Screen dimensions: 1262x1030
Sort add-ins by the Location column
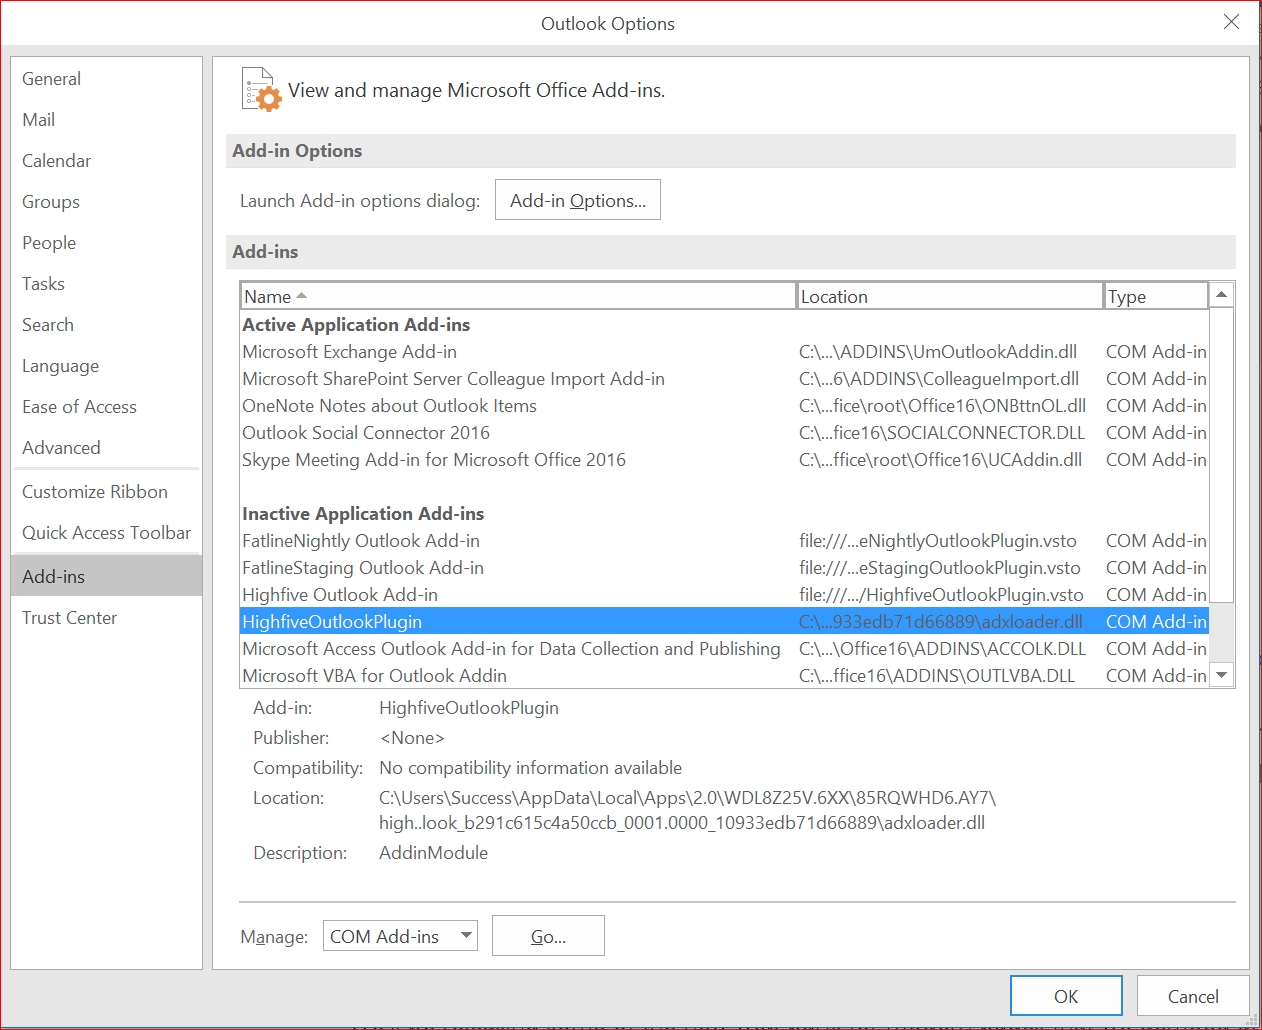[x=950, y=296]
